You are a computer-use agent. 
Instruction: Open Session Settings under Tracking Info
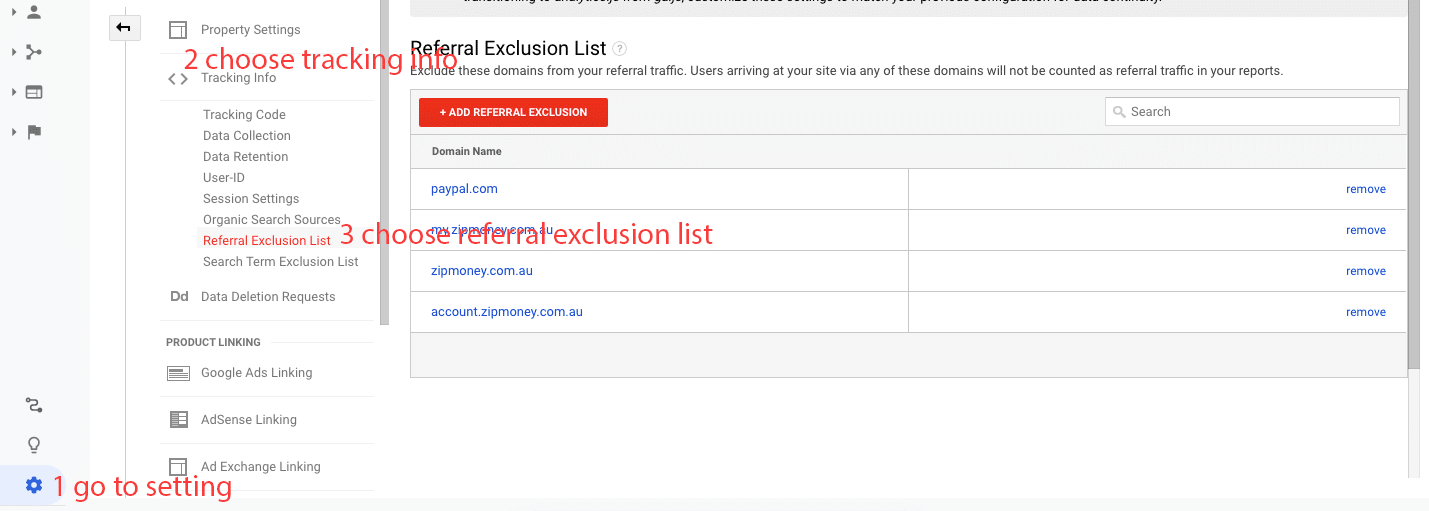coord(251,199)
